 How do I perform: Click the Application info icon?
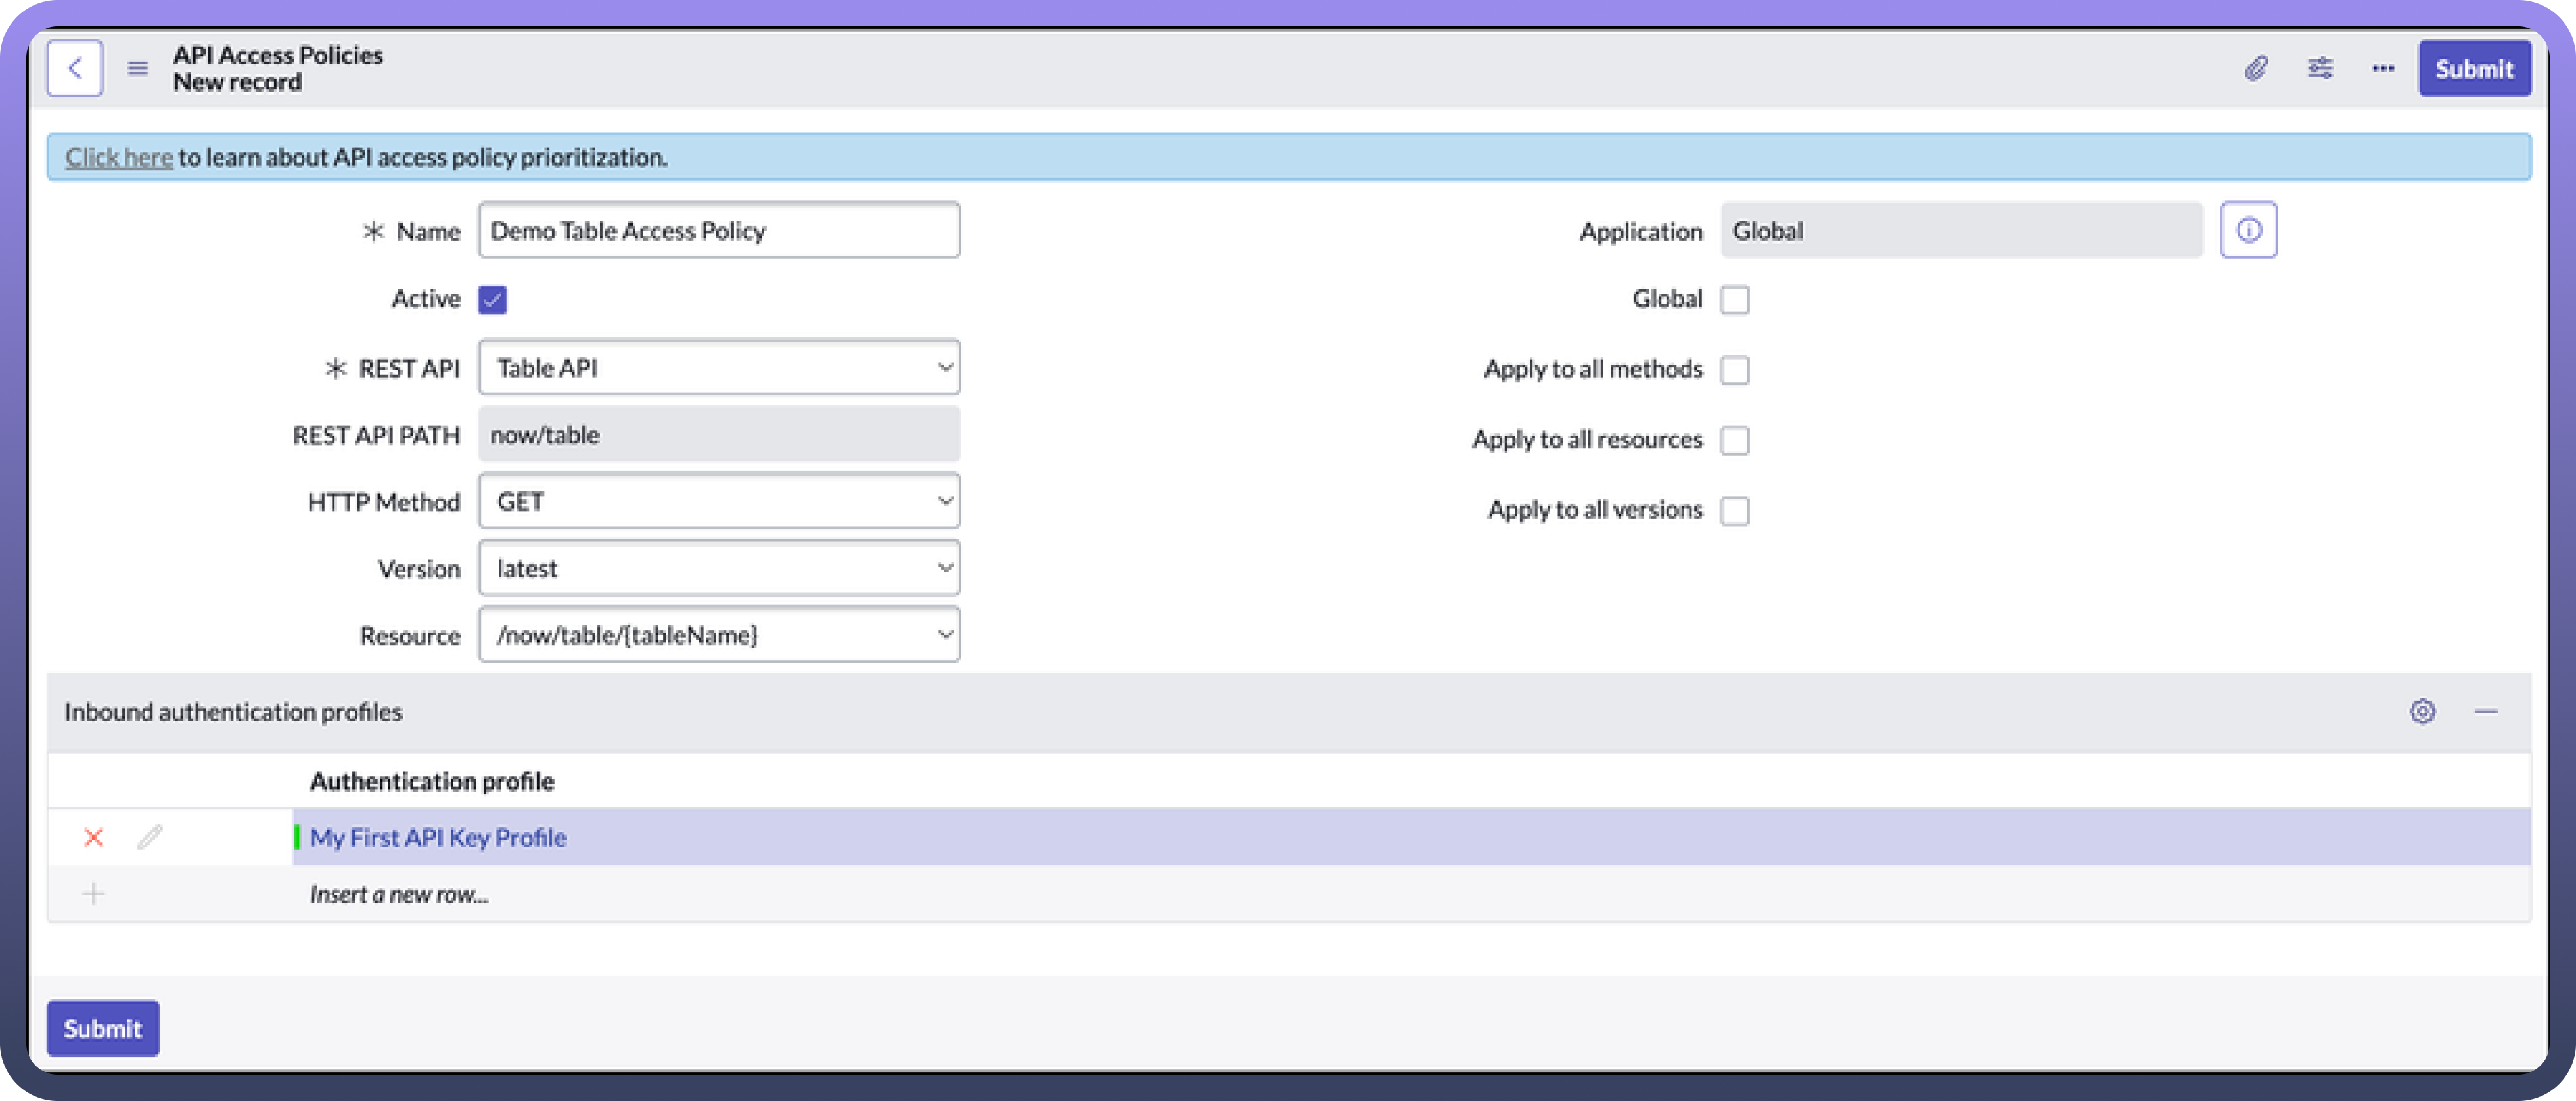click(2248, 230)
